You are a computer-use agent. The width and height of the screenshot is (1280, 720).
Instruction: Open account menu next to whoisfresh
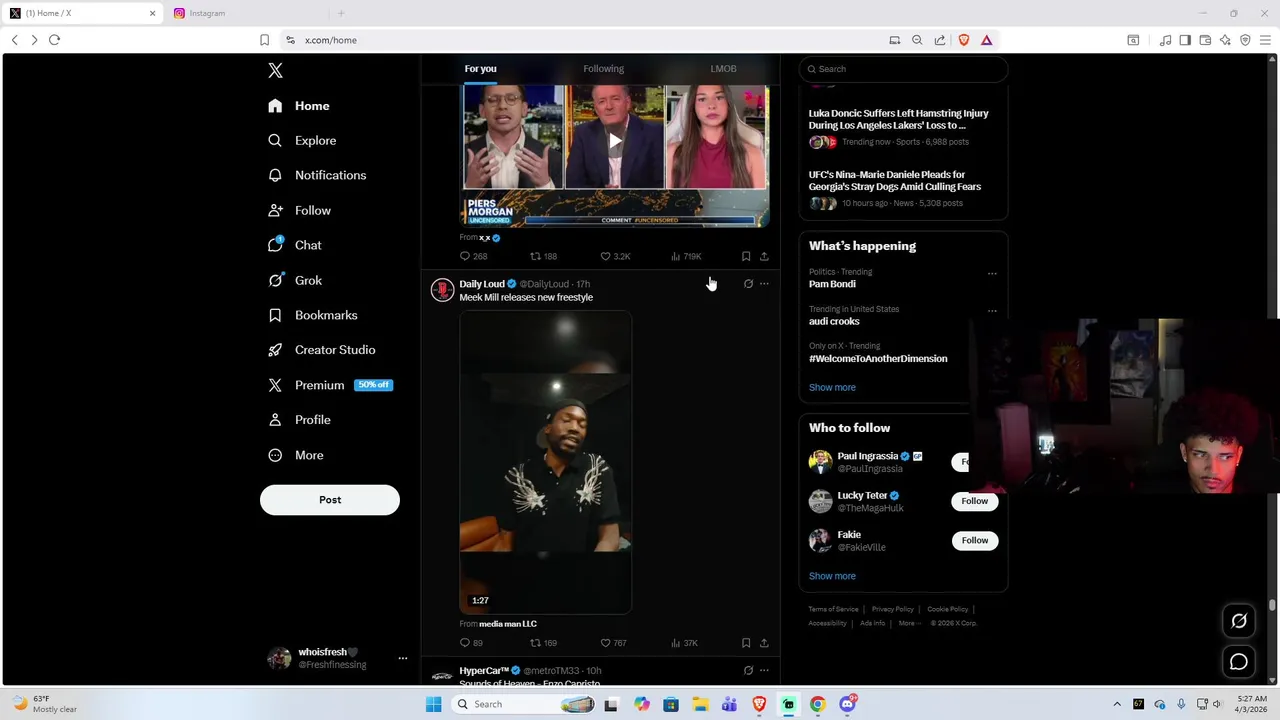(402, 658)
